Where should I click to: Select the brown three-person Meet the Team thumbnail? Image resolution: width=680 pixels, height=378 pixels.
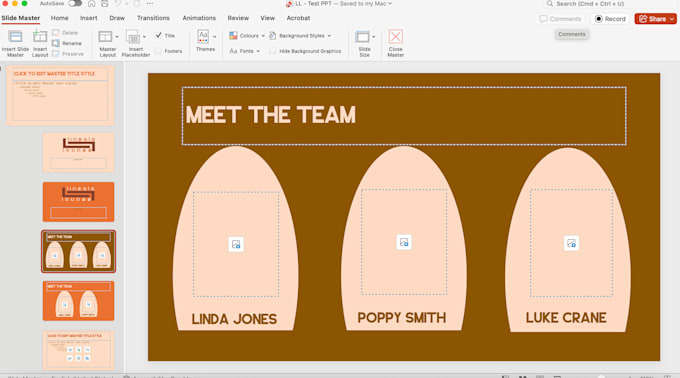pos(78,251)
